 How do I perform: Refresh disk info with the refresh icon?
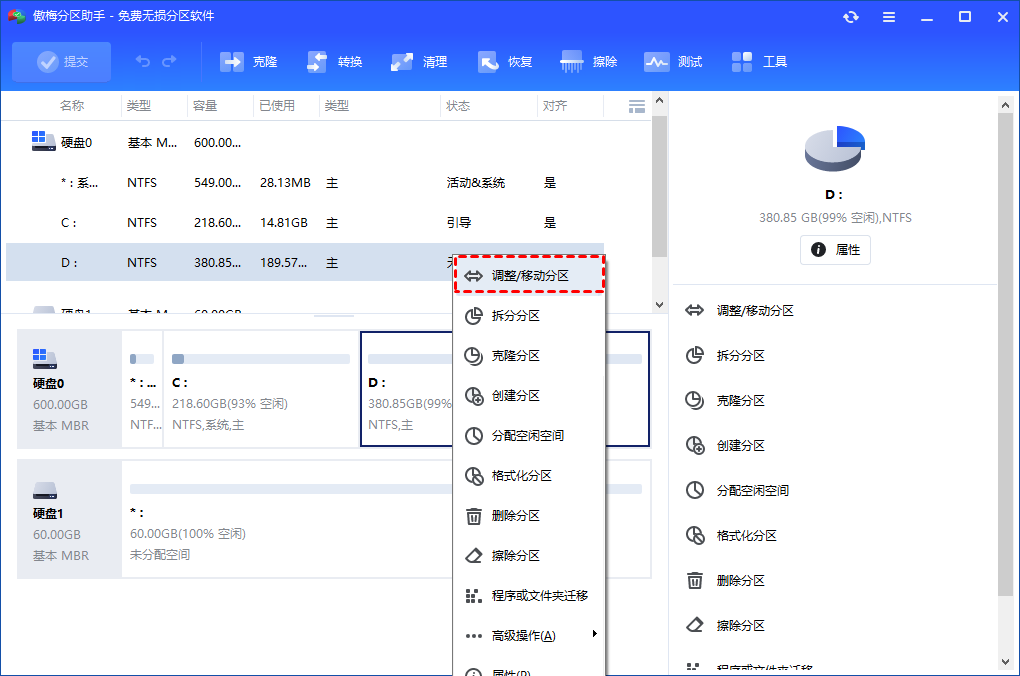851,16
